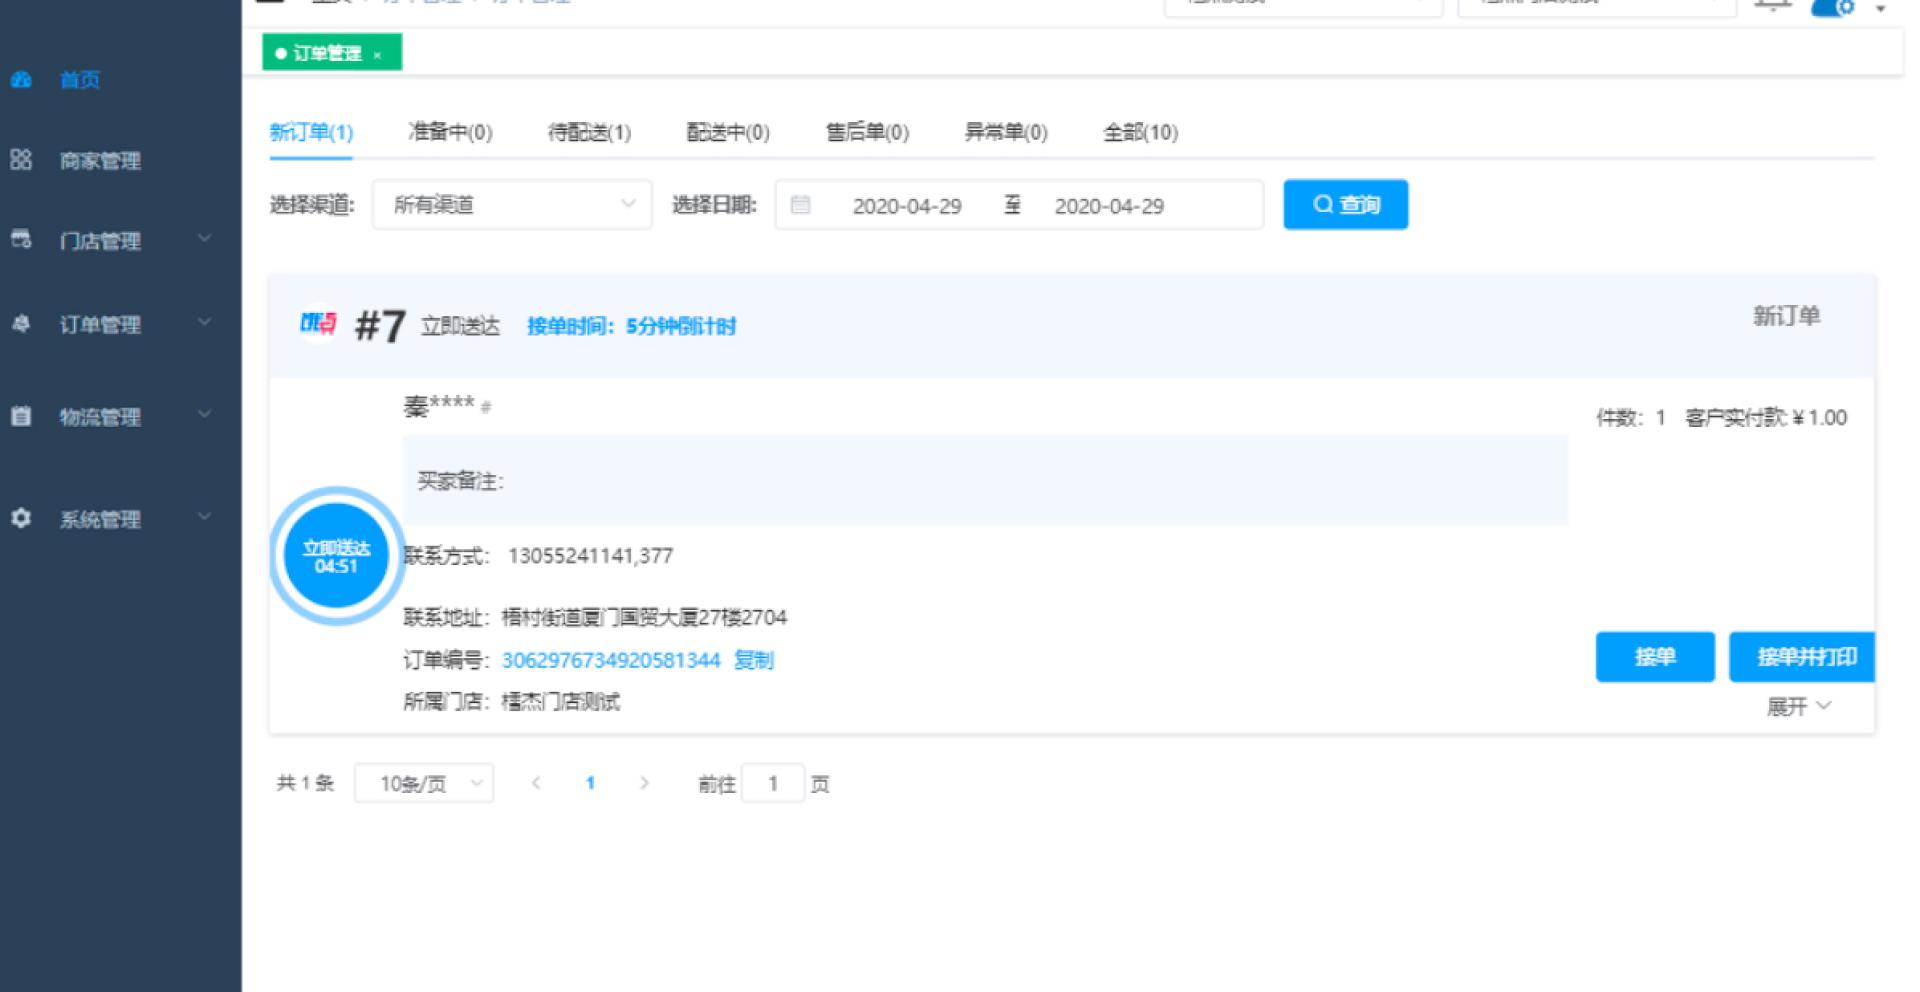The height and width of the screenshot is (992, 1920).
Task: Click the 门店管理 store icon
Action: pos(21,240)
